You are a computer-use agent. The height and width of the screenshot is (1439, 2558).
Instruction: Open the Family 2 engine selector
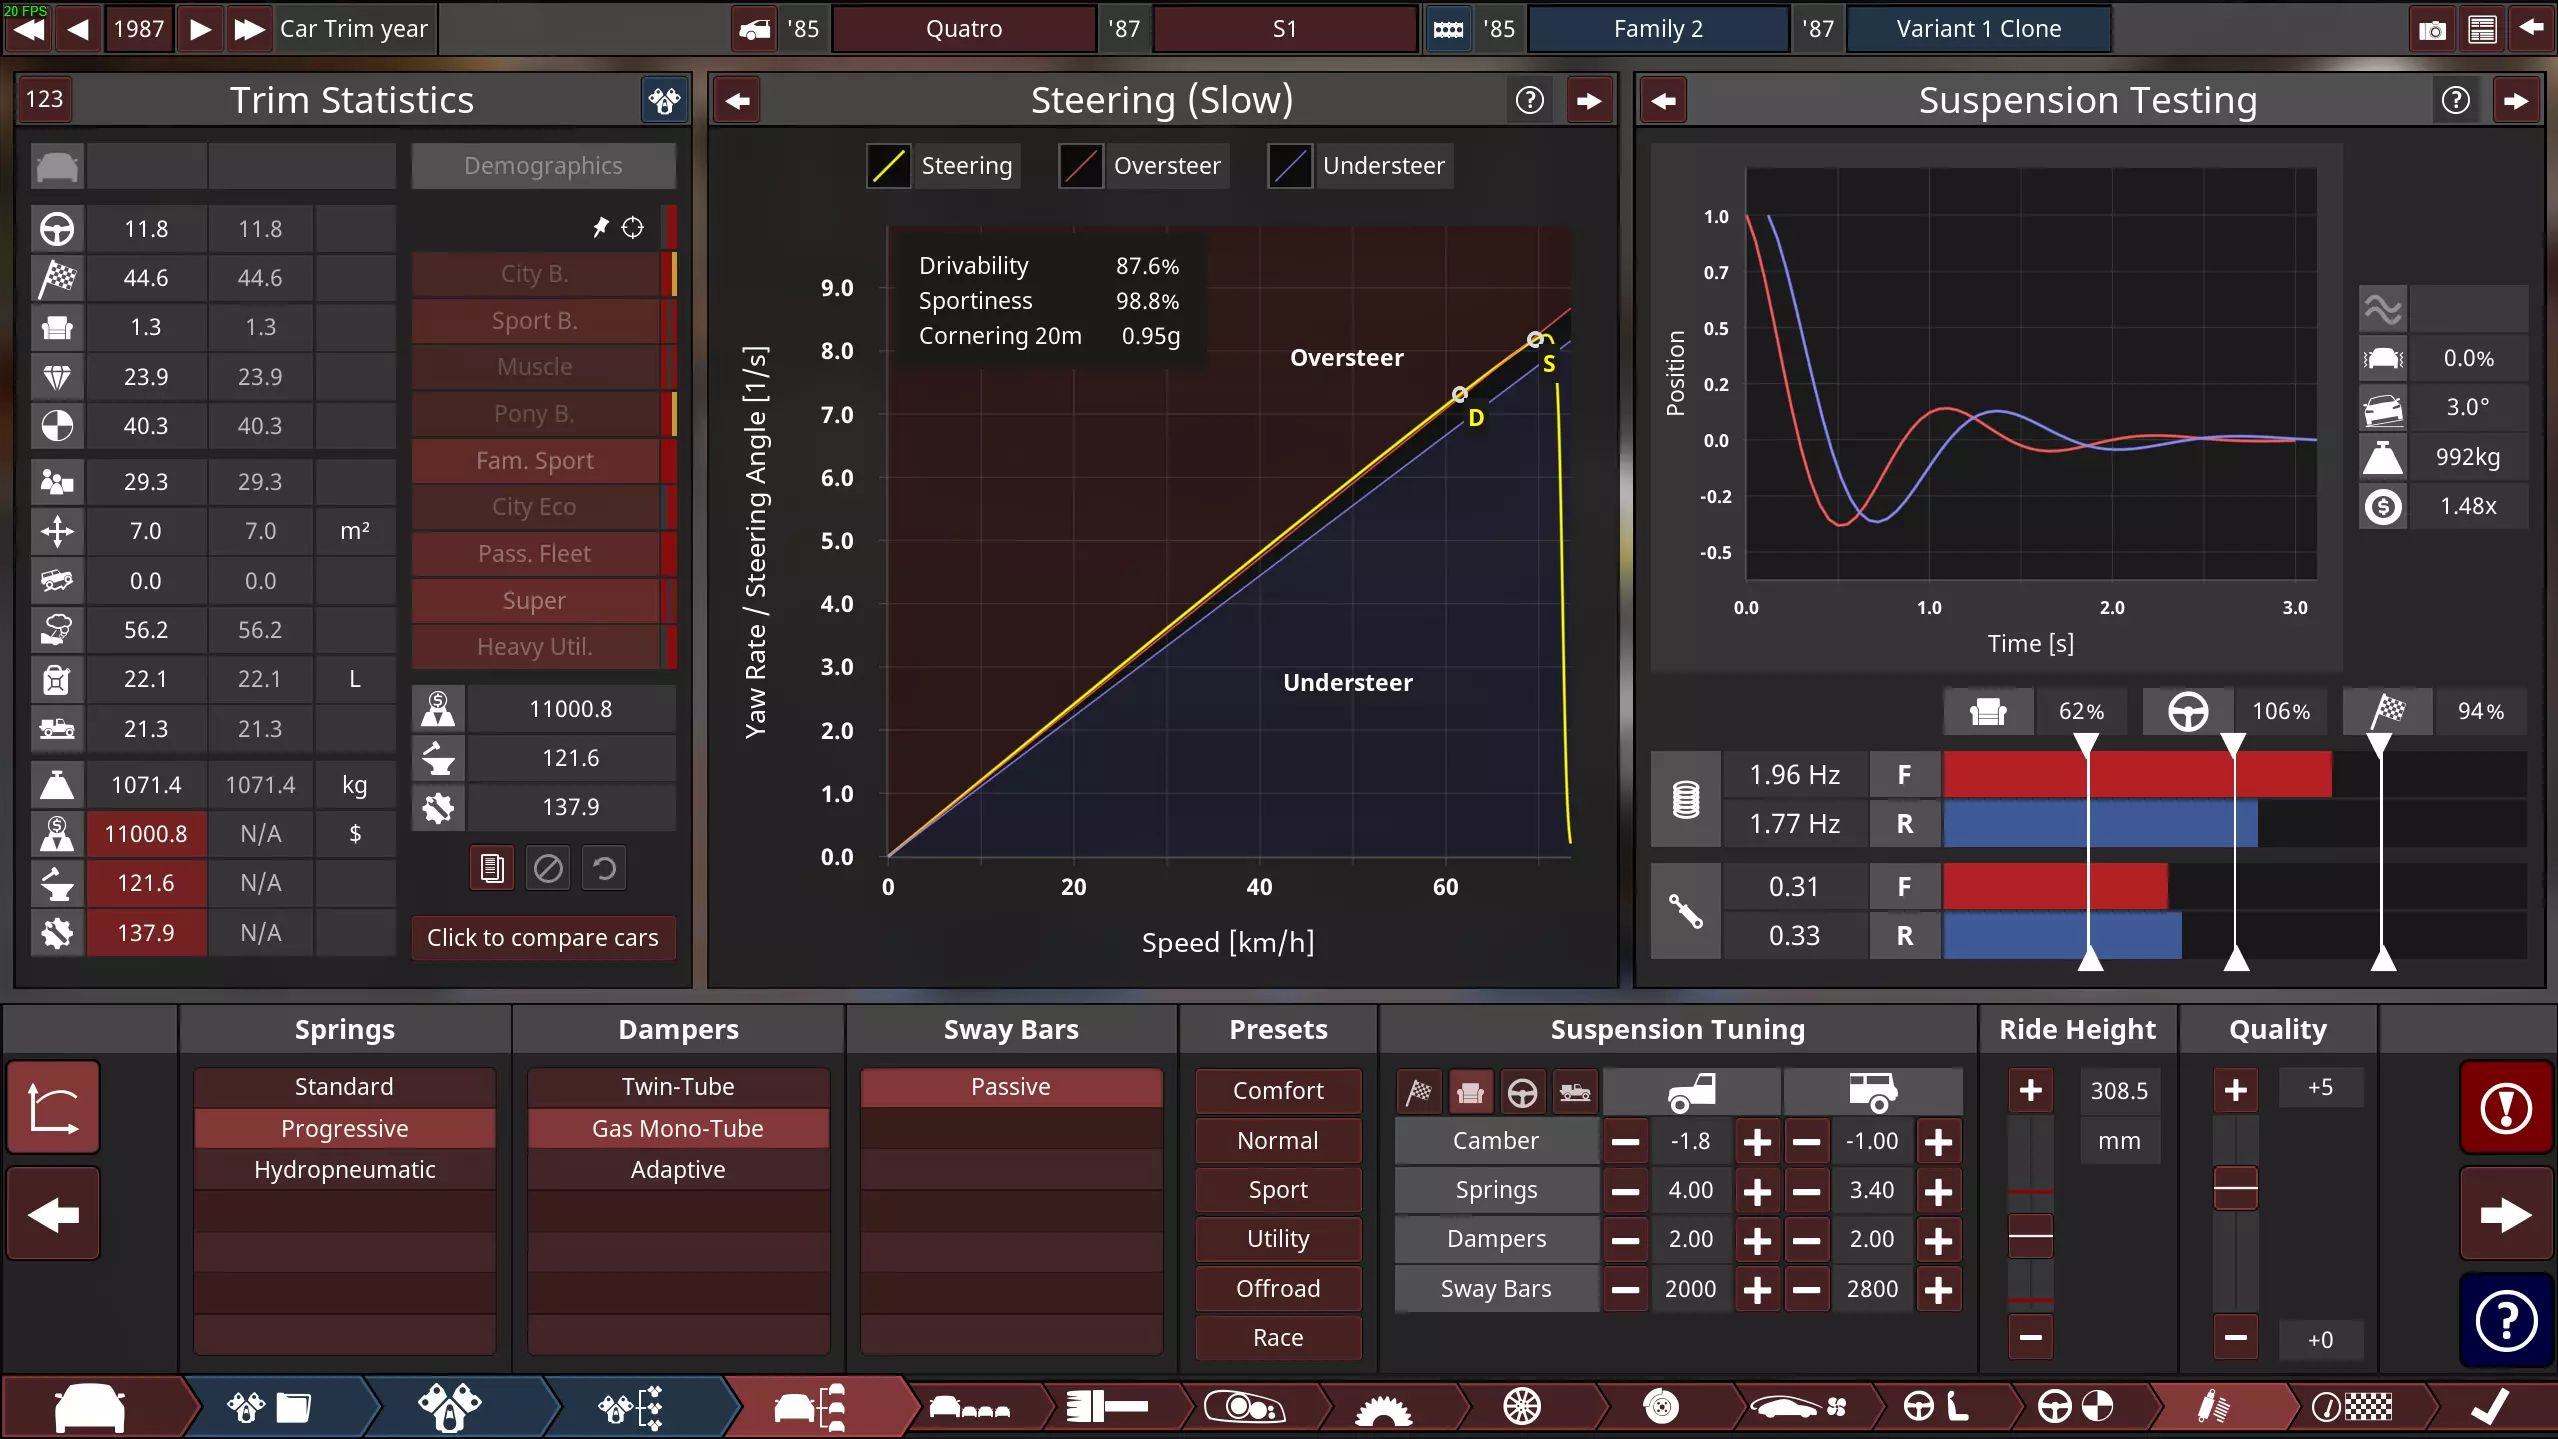(x=1658, y=29)
